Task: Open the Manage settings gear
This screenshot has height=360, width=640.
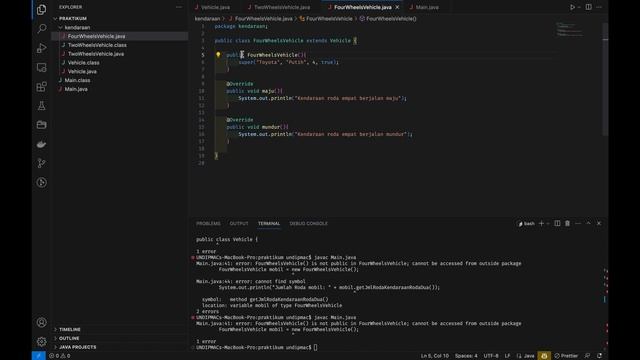Action: click(x=41, y=341)
